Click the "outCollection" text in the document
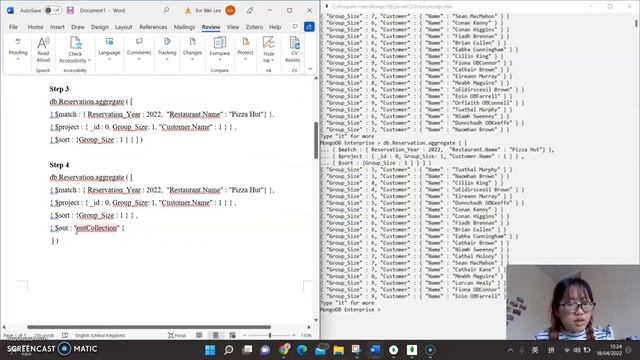The width and height of the screenshot is (640, 360). pyautogui.click(x=97, y=228)
